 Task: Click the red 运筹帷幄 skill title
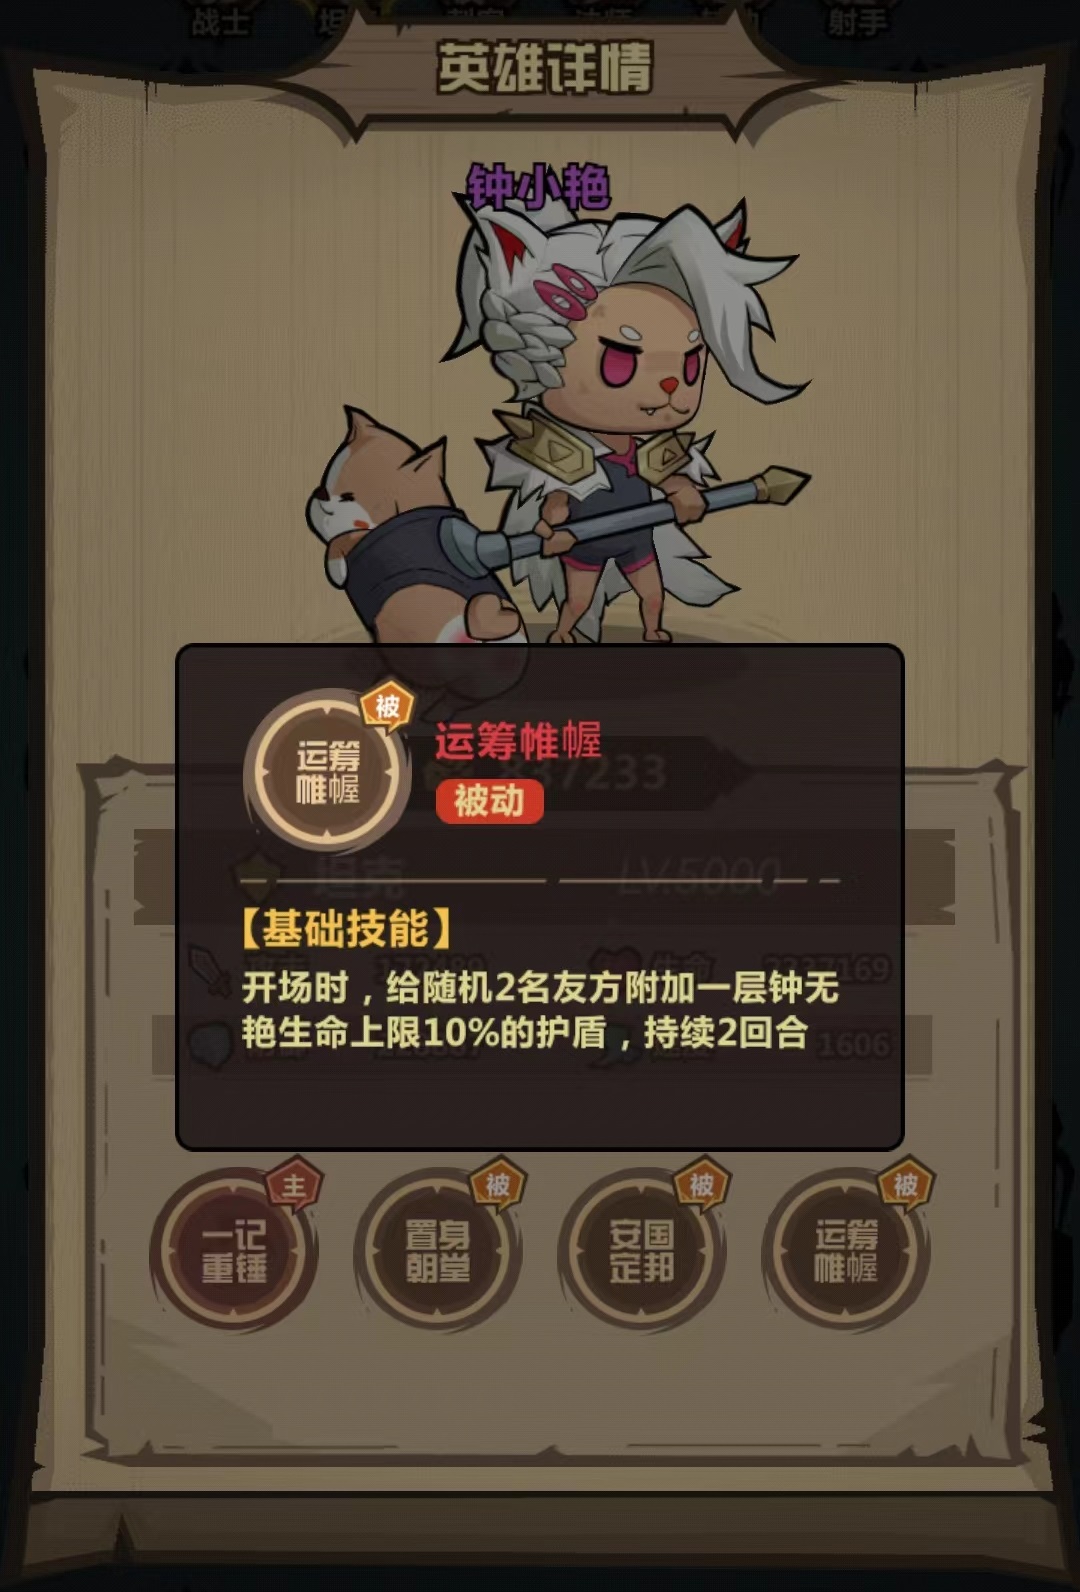pyautogui.click(x=518, y=741)
